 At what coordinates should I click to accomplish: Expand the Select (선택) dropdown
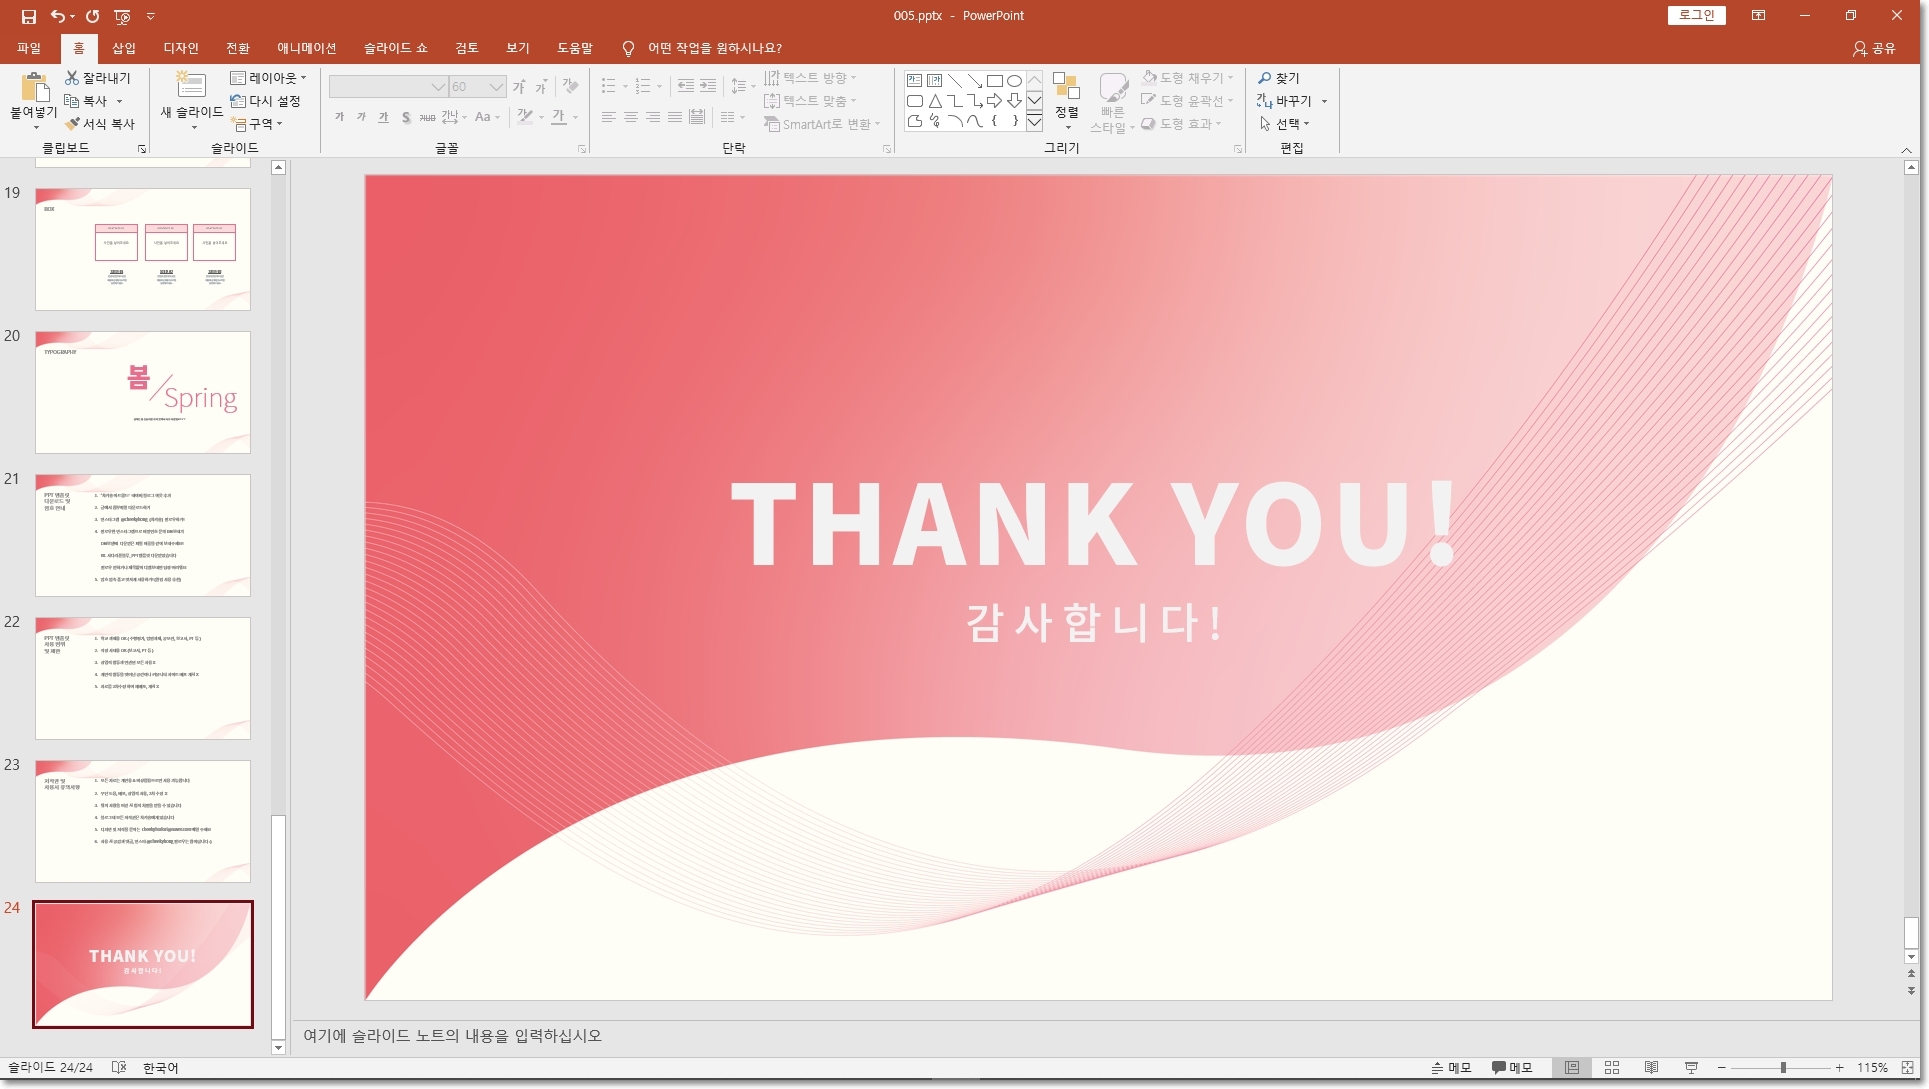coord(1284,124)
